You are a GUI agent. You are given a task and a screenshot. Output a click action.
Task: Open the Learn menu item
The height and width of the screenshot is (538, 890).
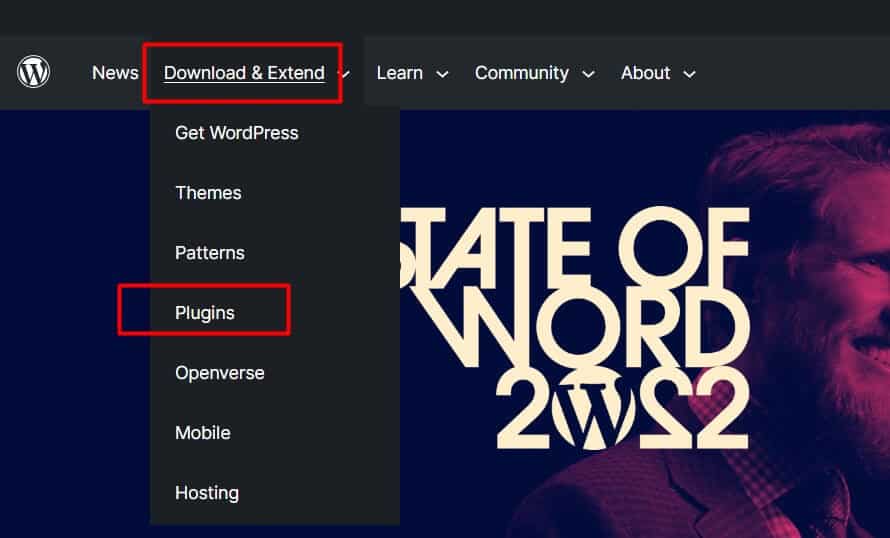coord(400,73)
